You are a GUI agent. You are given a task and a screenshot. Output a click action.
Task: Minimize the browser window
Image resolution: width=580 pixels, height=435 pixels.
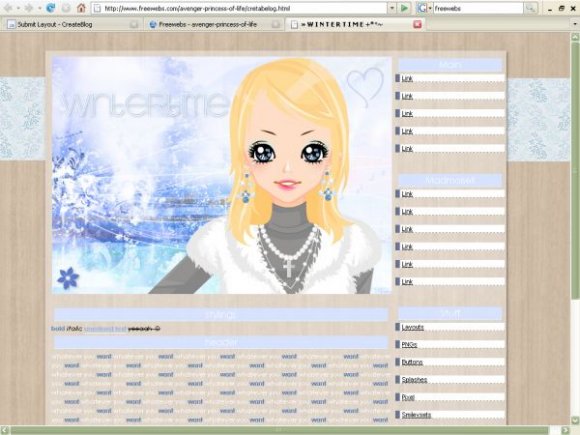550,8
